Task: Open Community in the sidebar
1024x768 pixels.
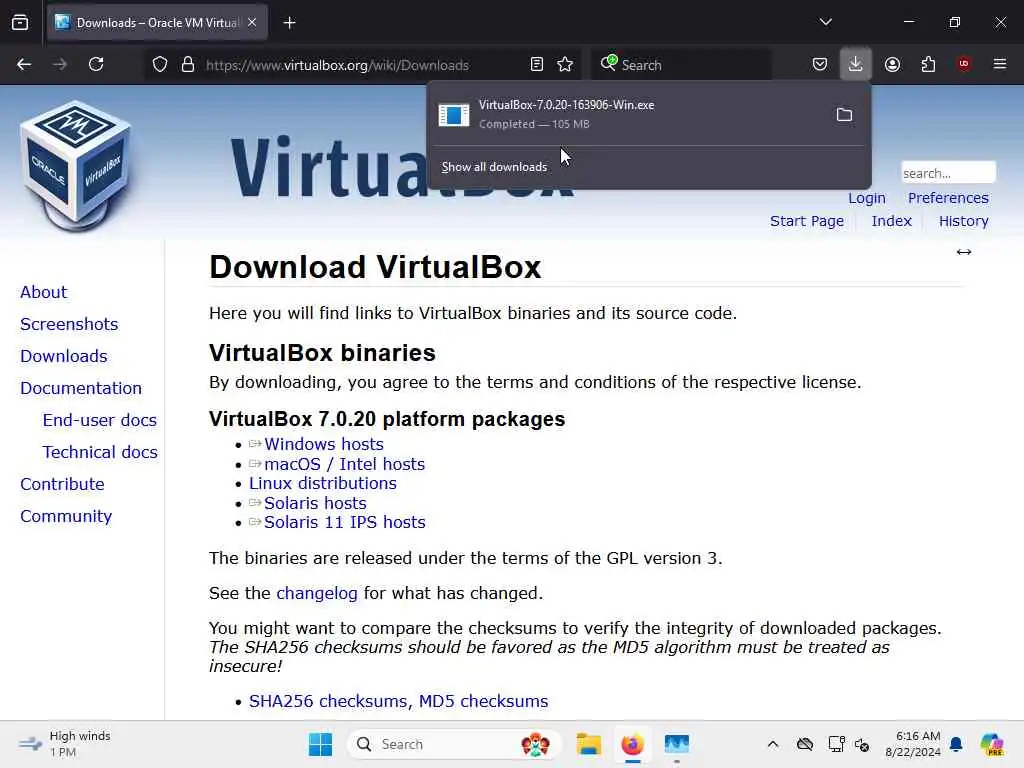Action: (x=66, y=516)
